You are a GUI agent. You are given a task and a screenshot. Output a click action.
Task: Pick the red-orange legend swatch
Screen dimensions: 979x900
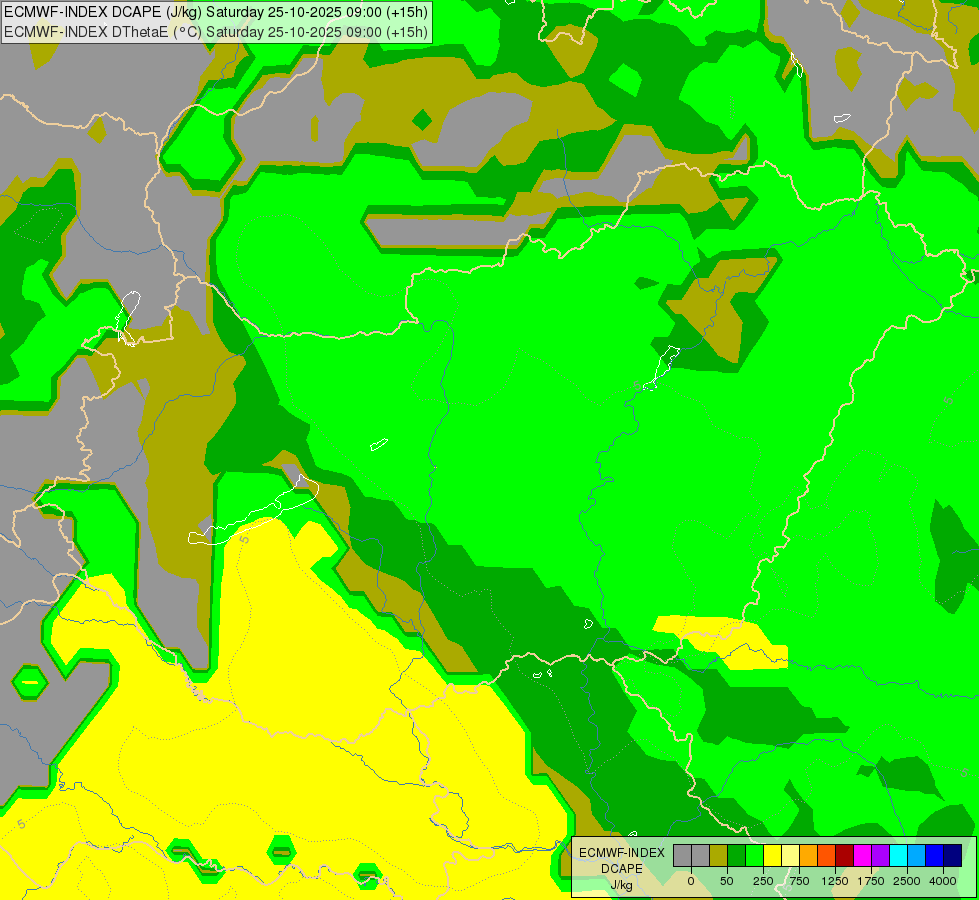(827, 855)
